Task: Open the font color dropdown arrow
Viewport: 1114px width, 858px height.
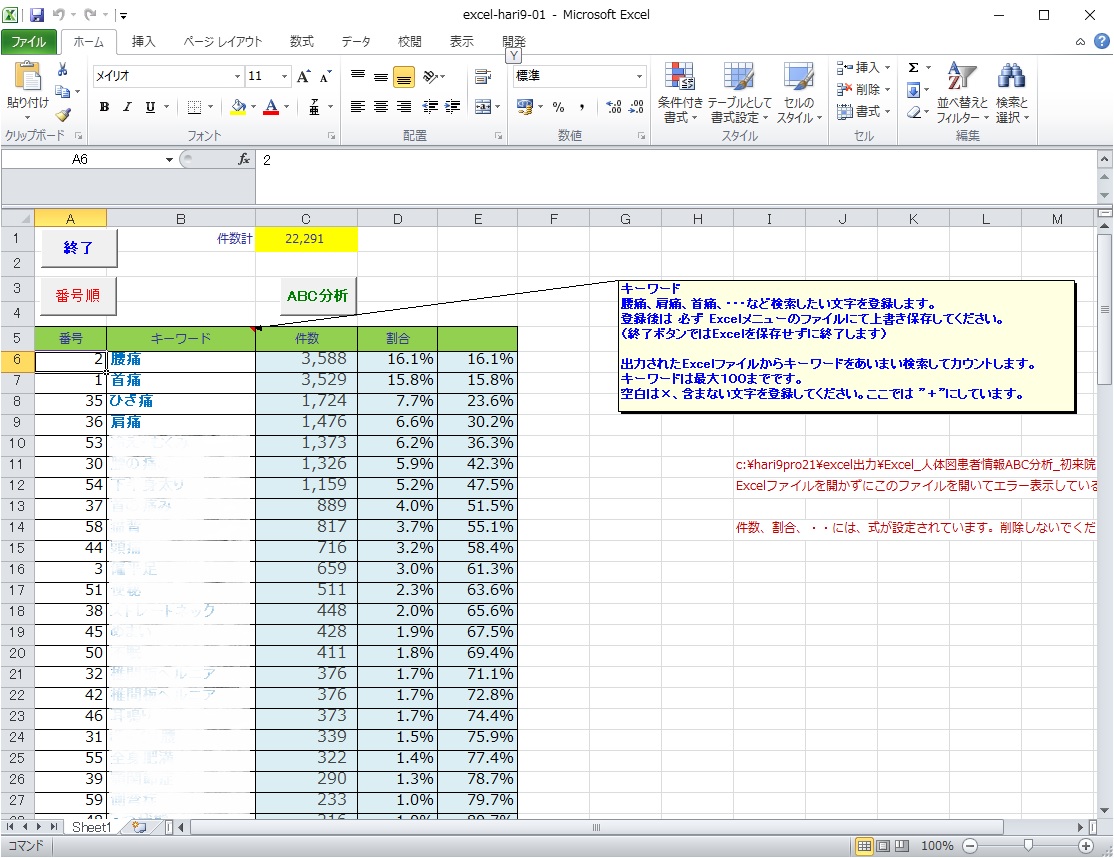Action: [286, 107]
